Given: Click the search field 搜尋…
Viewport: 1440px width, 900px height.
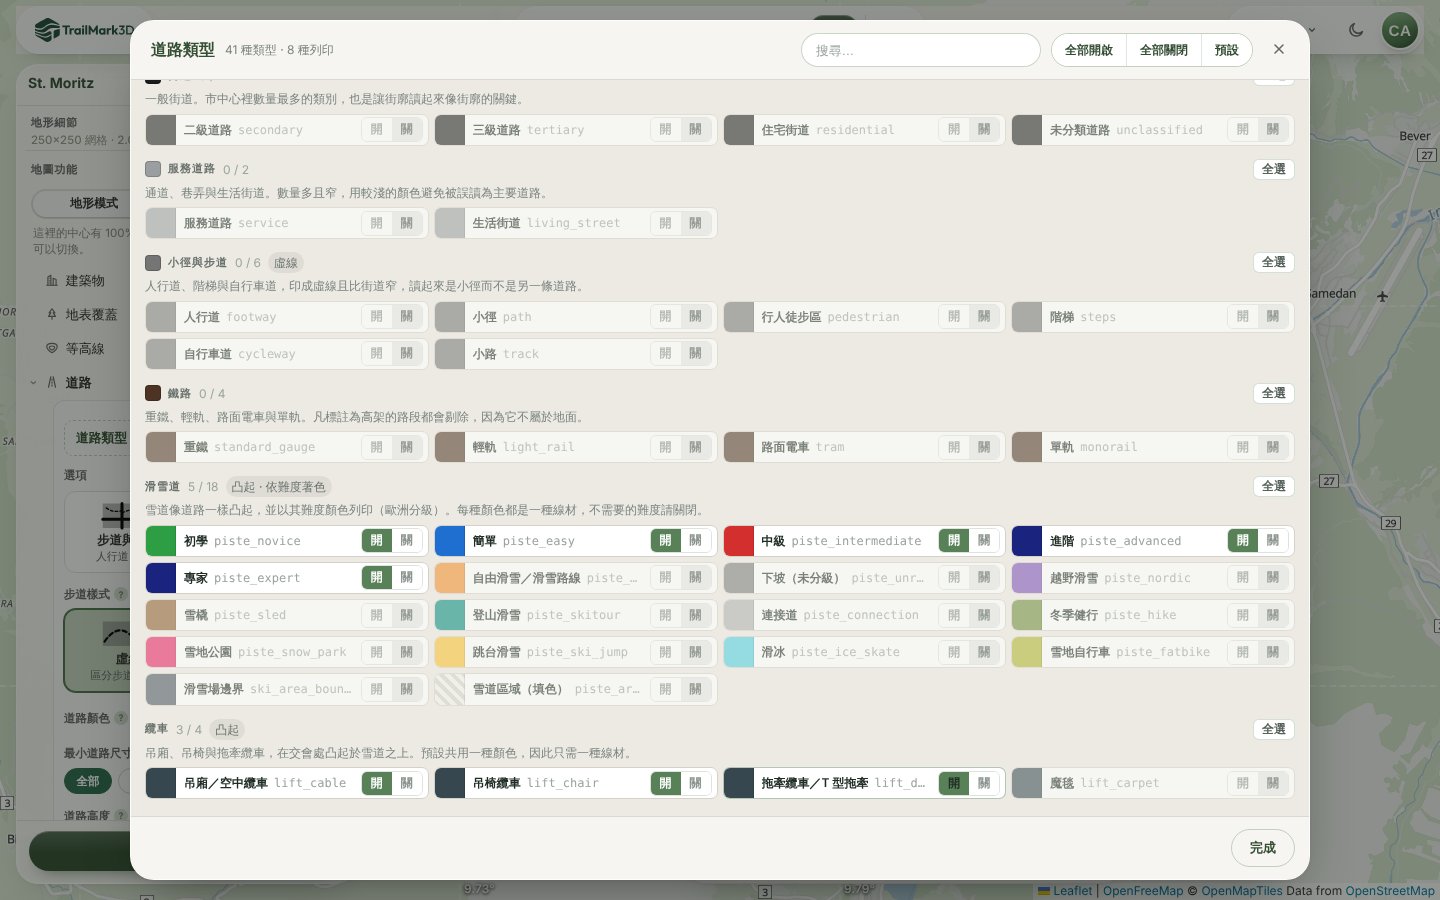Looking at the screenshot, I should (x=921, y=50).
